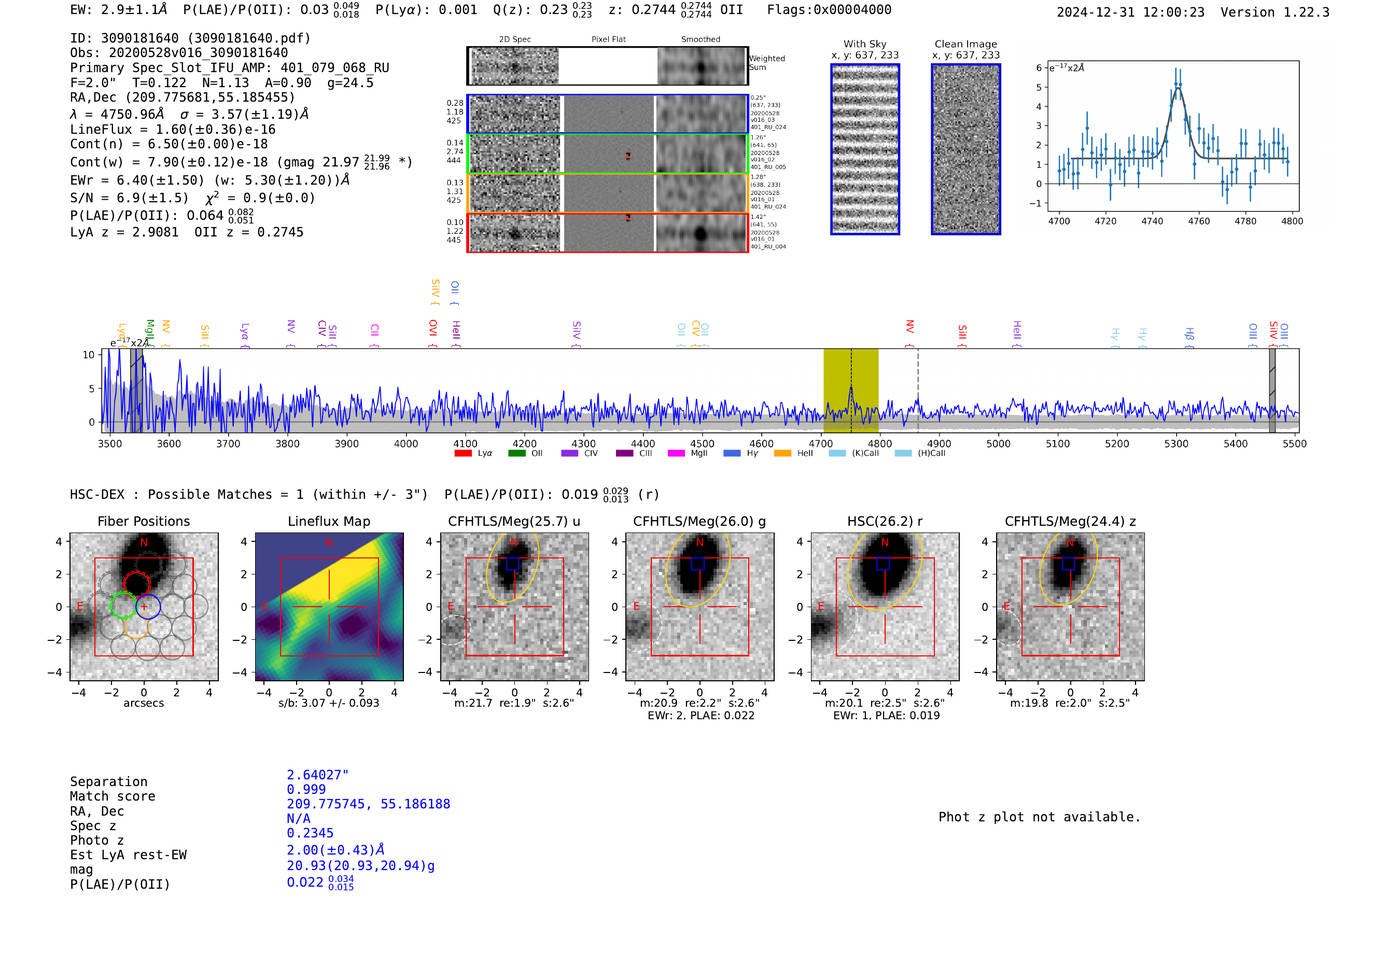Click the 2024-12-31 12:00:23 timestamp

[x=1131, y=12]
